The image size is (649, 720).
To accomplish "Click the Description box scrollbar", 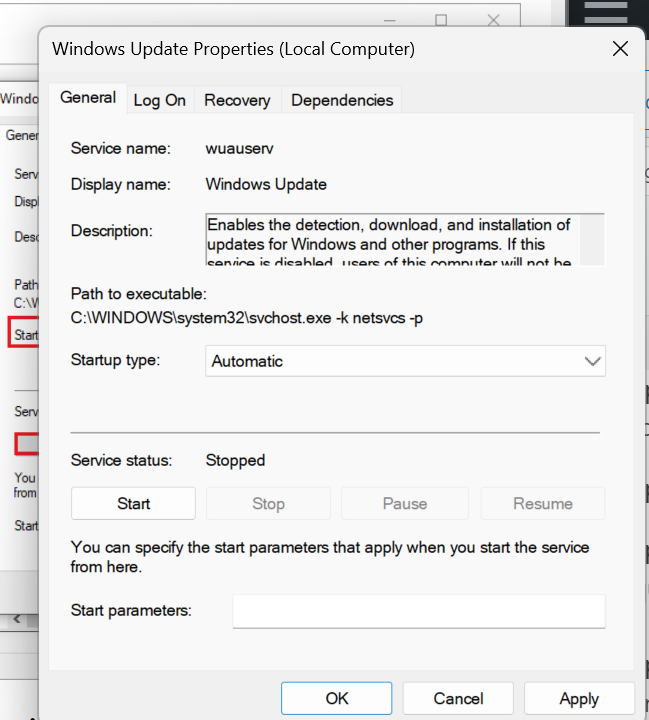I will click(592, 240).
